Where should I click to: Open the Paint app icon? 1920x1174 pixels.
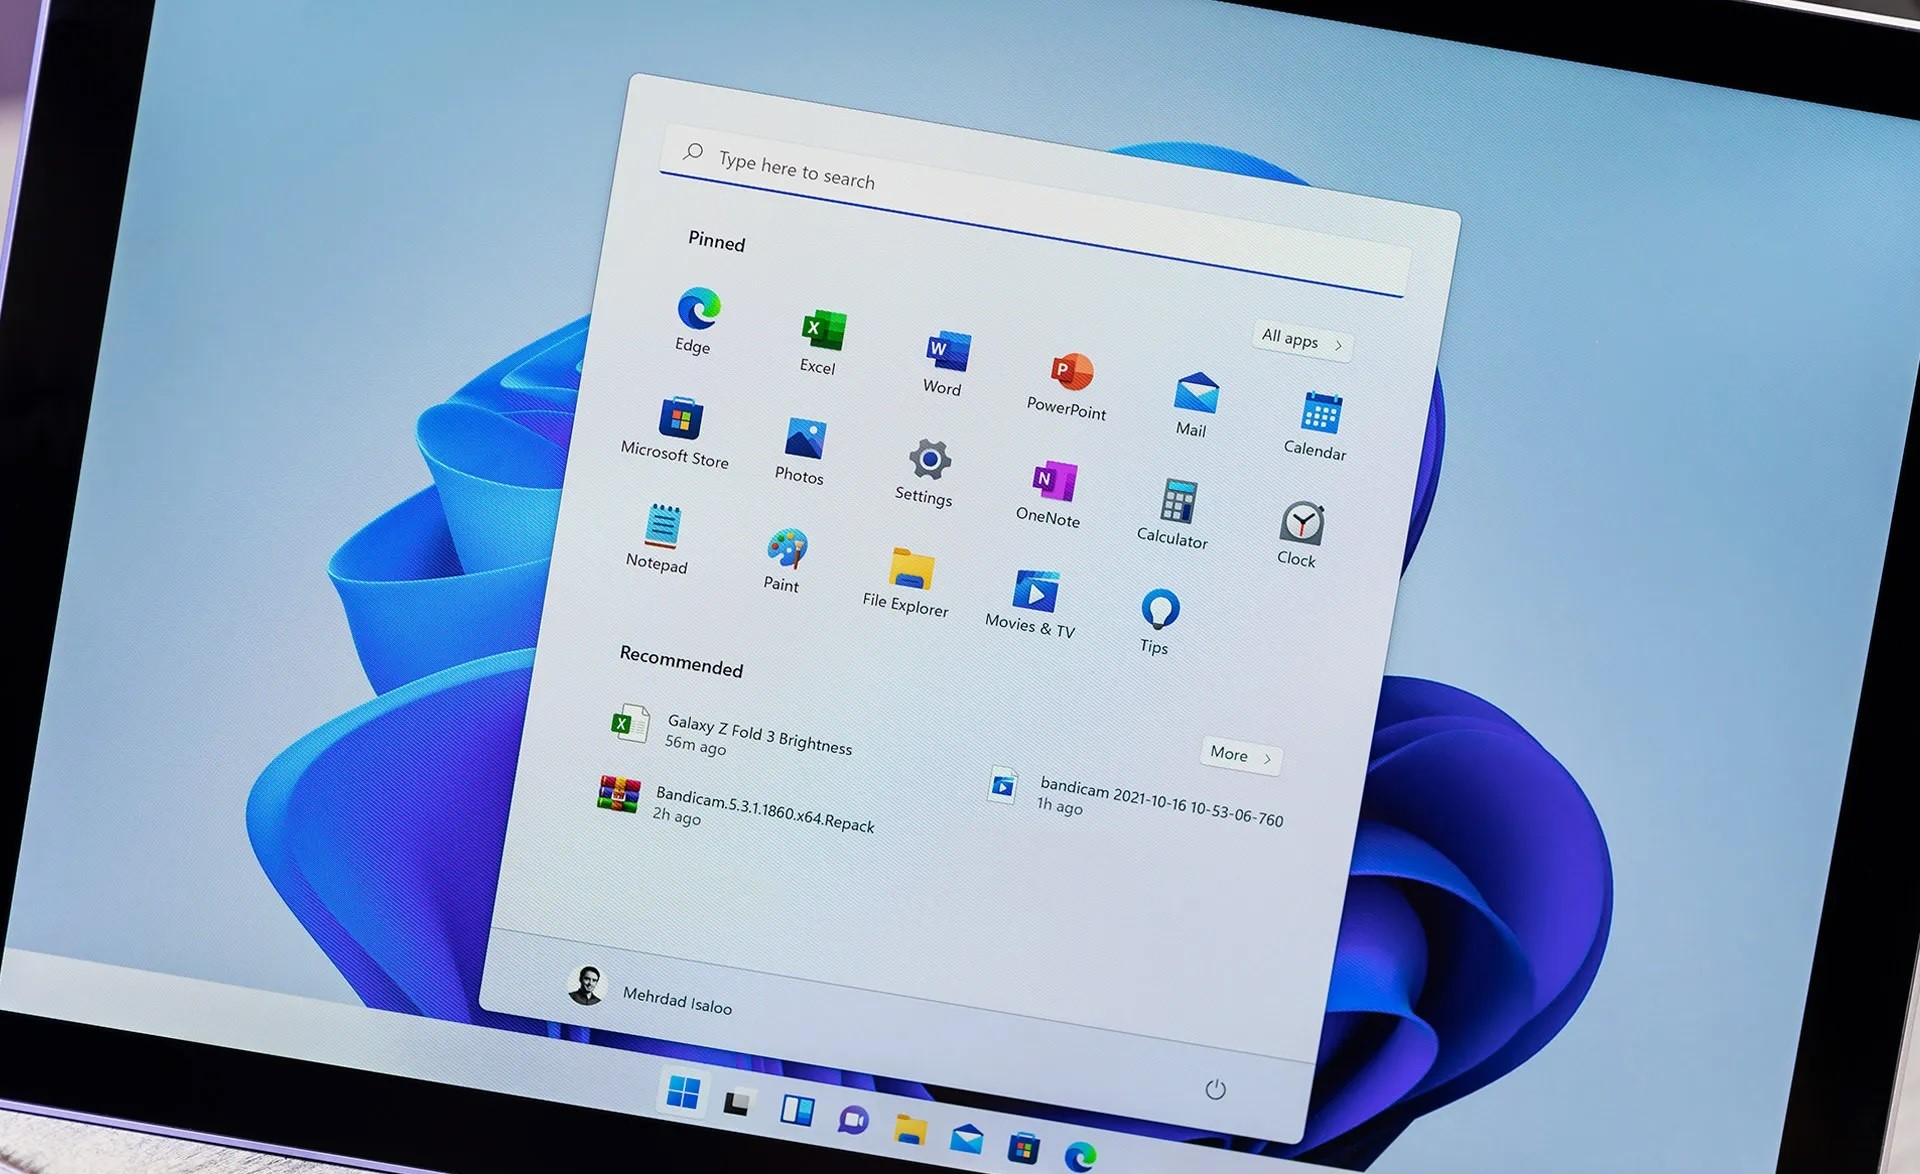(786, 549)
